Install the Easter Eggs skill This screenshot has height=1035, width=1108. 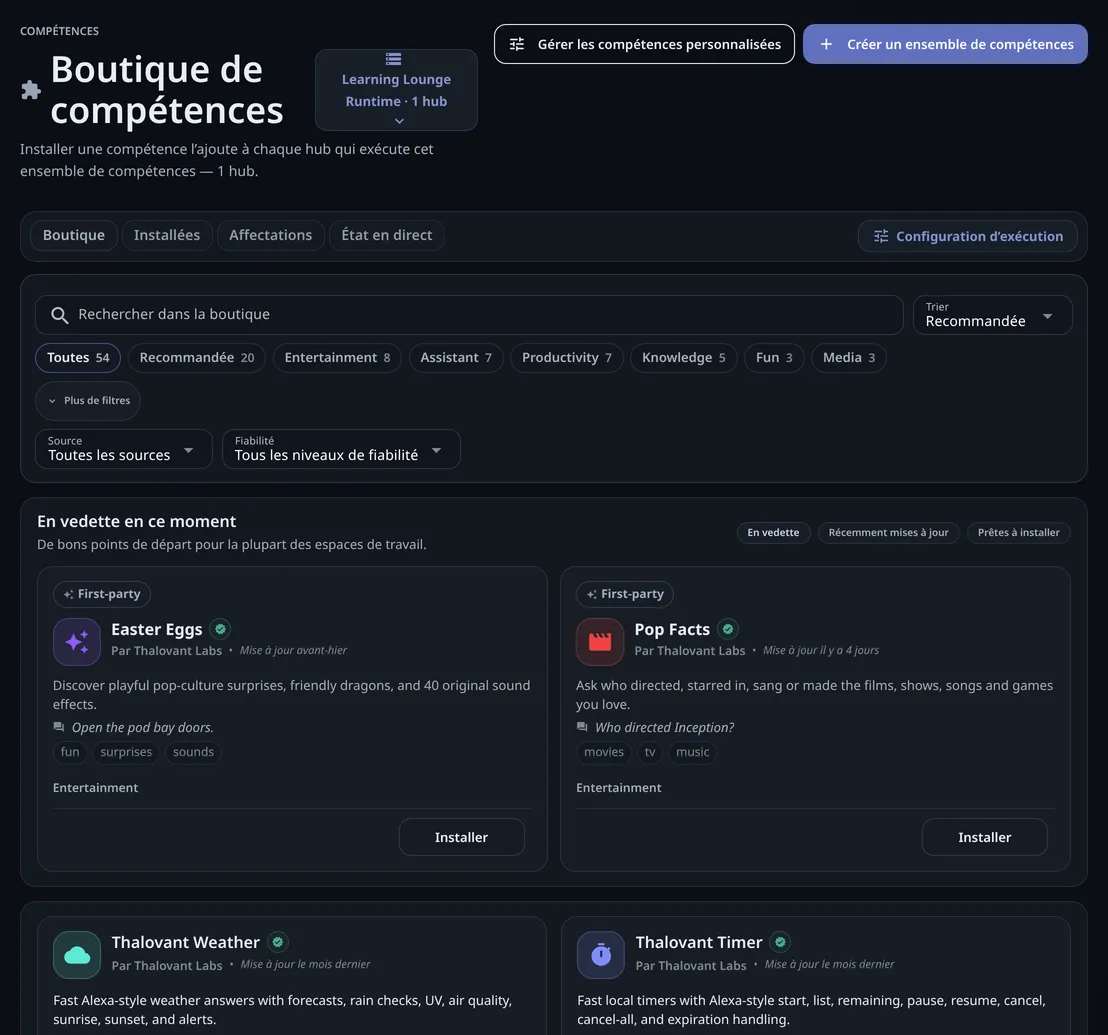[x=461, y=837]
